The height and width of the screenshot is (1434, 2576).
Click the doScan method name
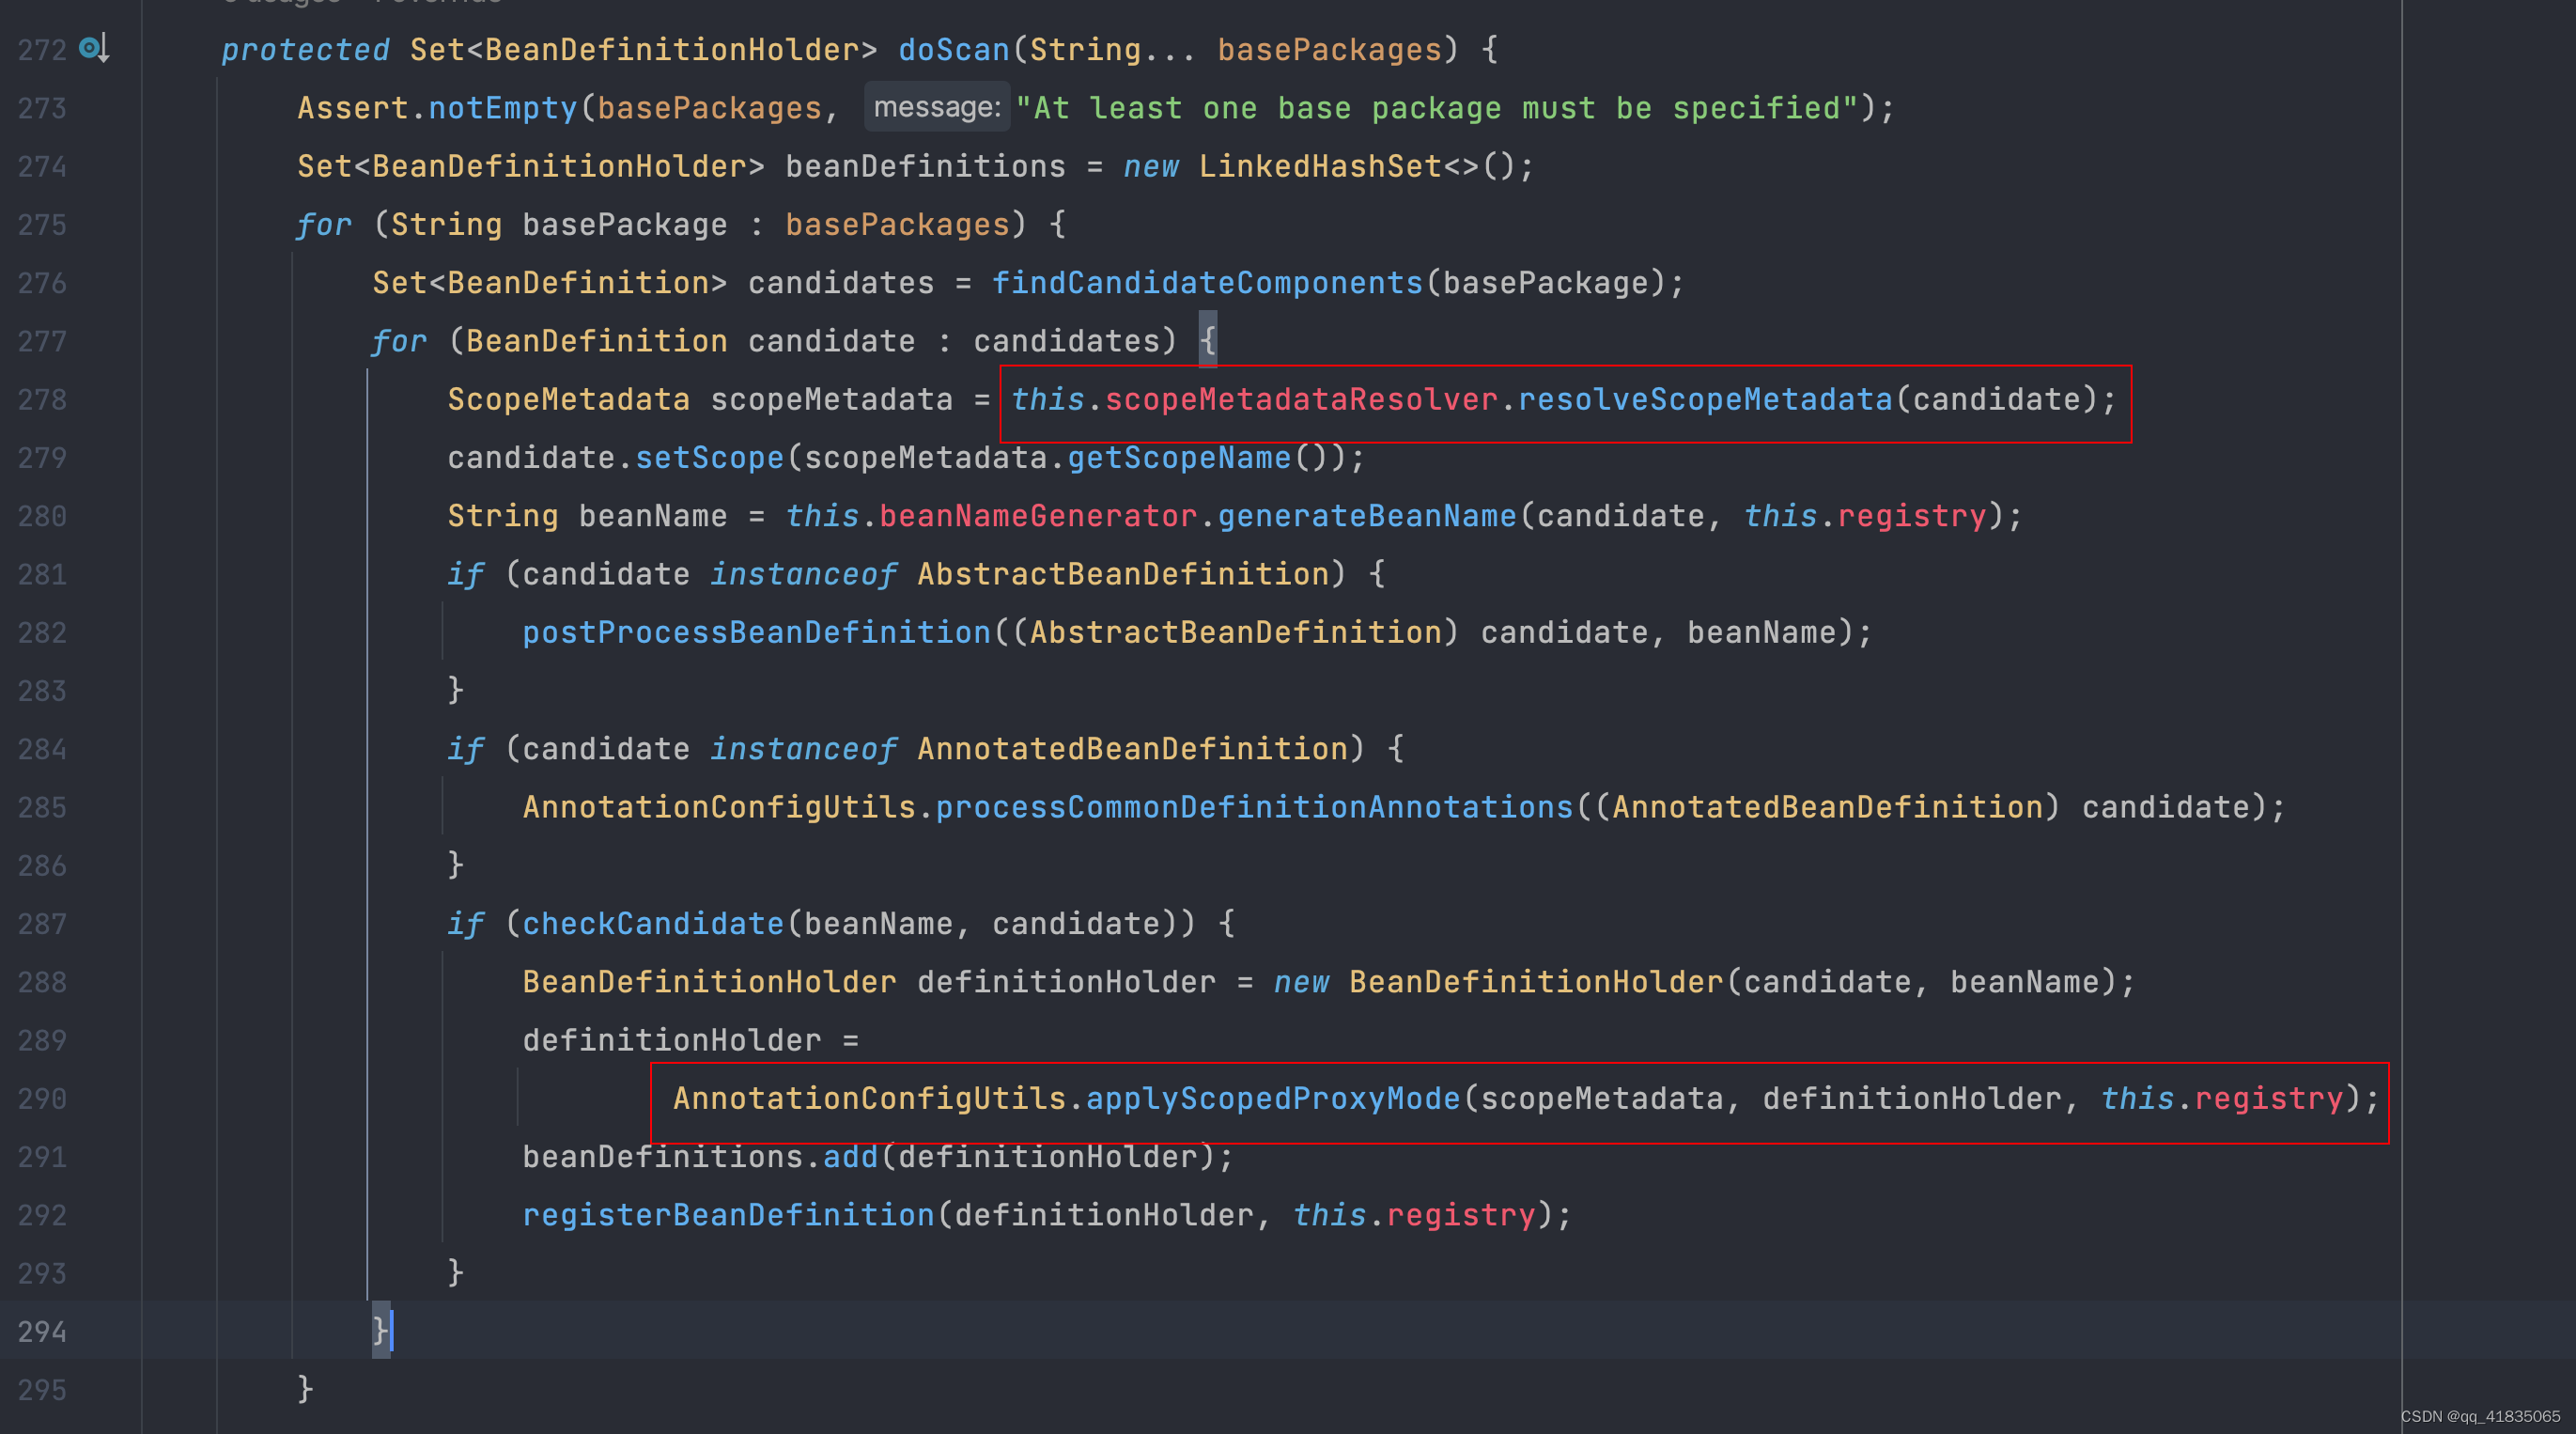[954, 50]
